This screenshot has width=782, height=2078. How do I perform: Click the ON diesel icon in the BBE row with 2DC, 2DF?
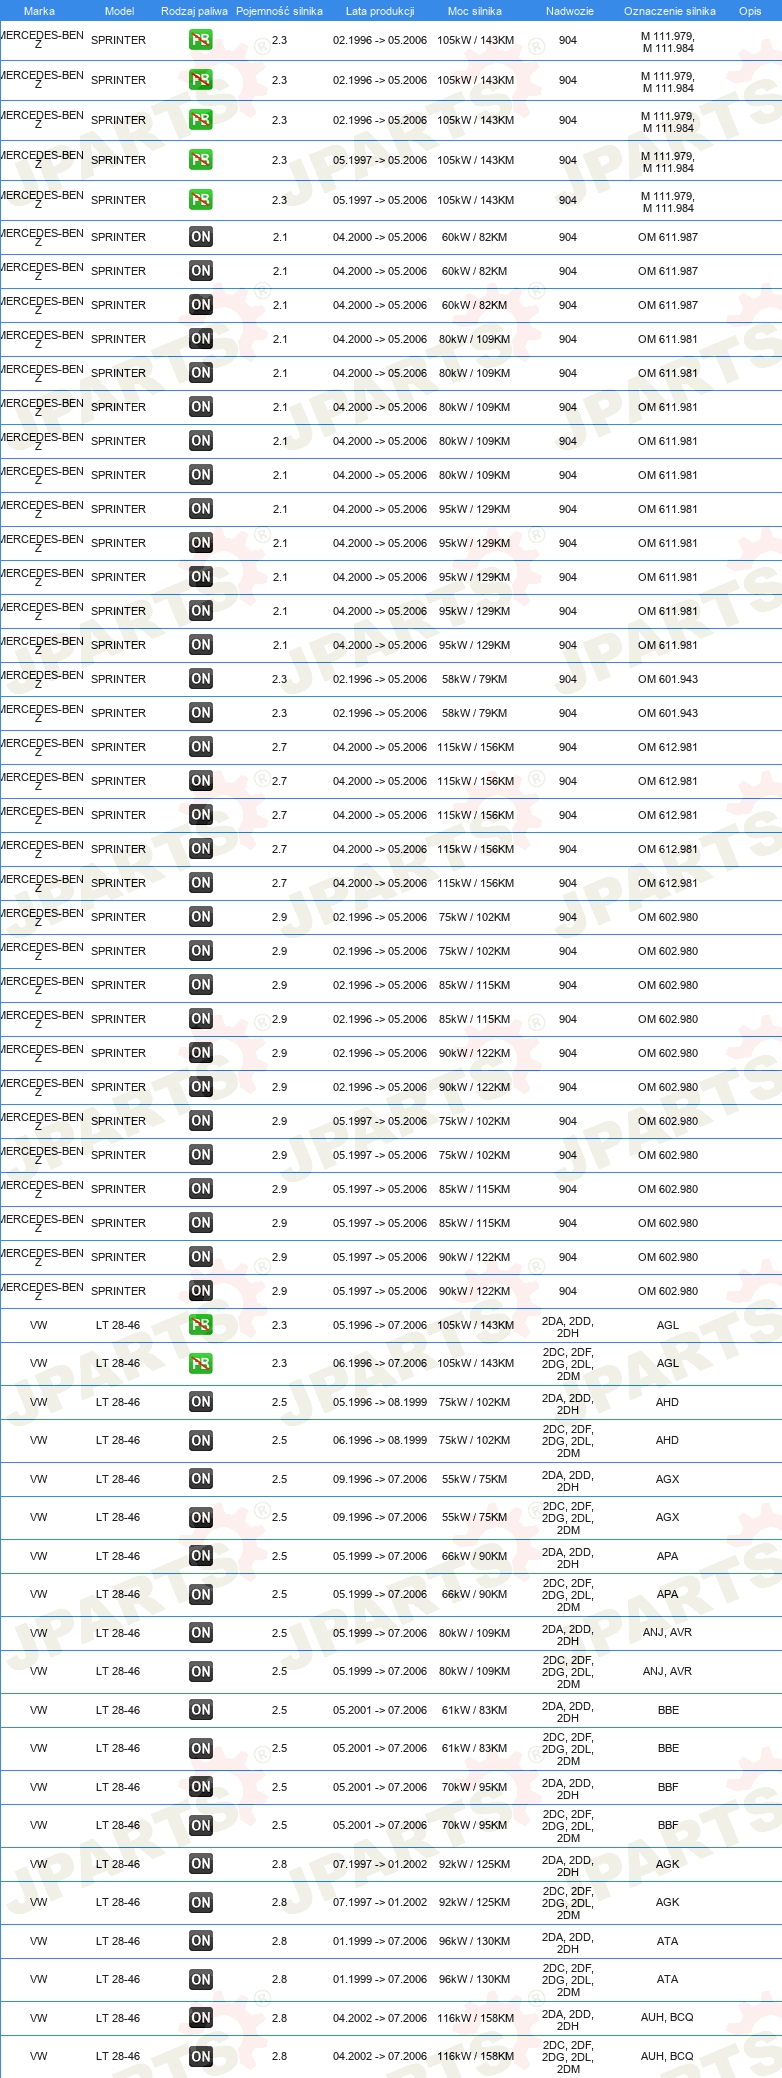[201, 1748]
